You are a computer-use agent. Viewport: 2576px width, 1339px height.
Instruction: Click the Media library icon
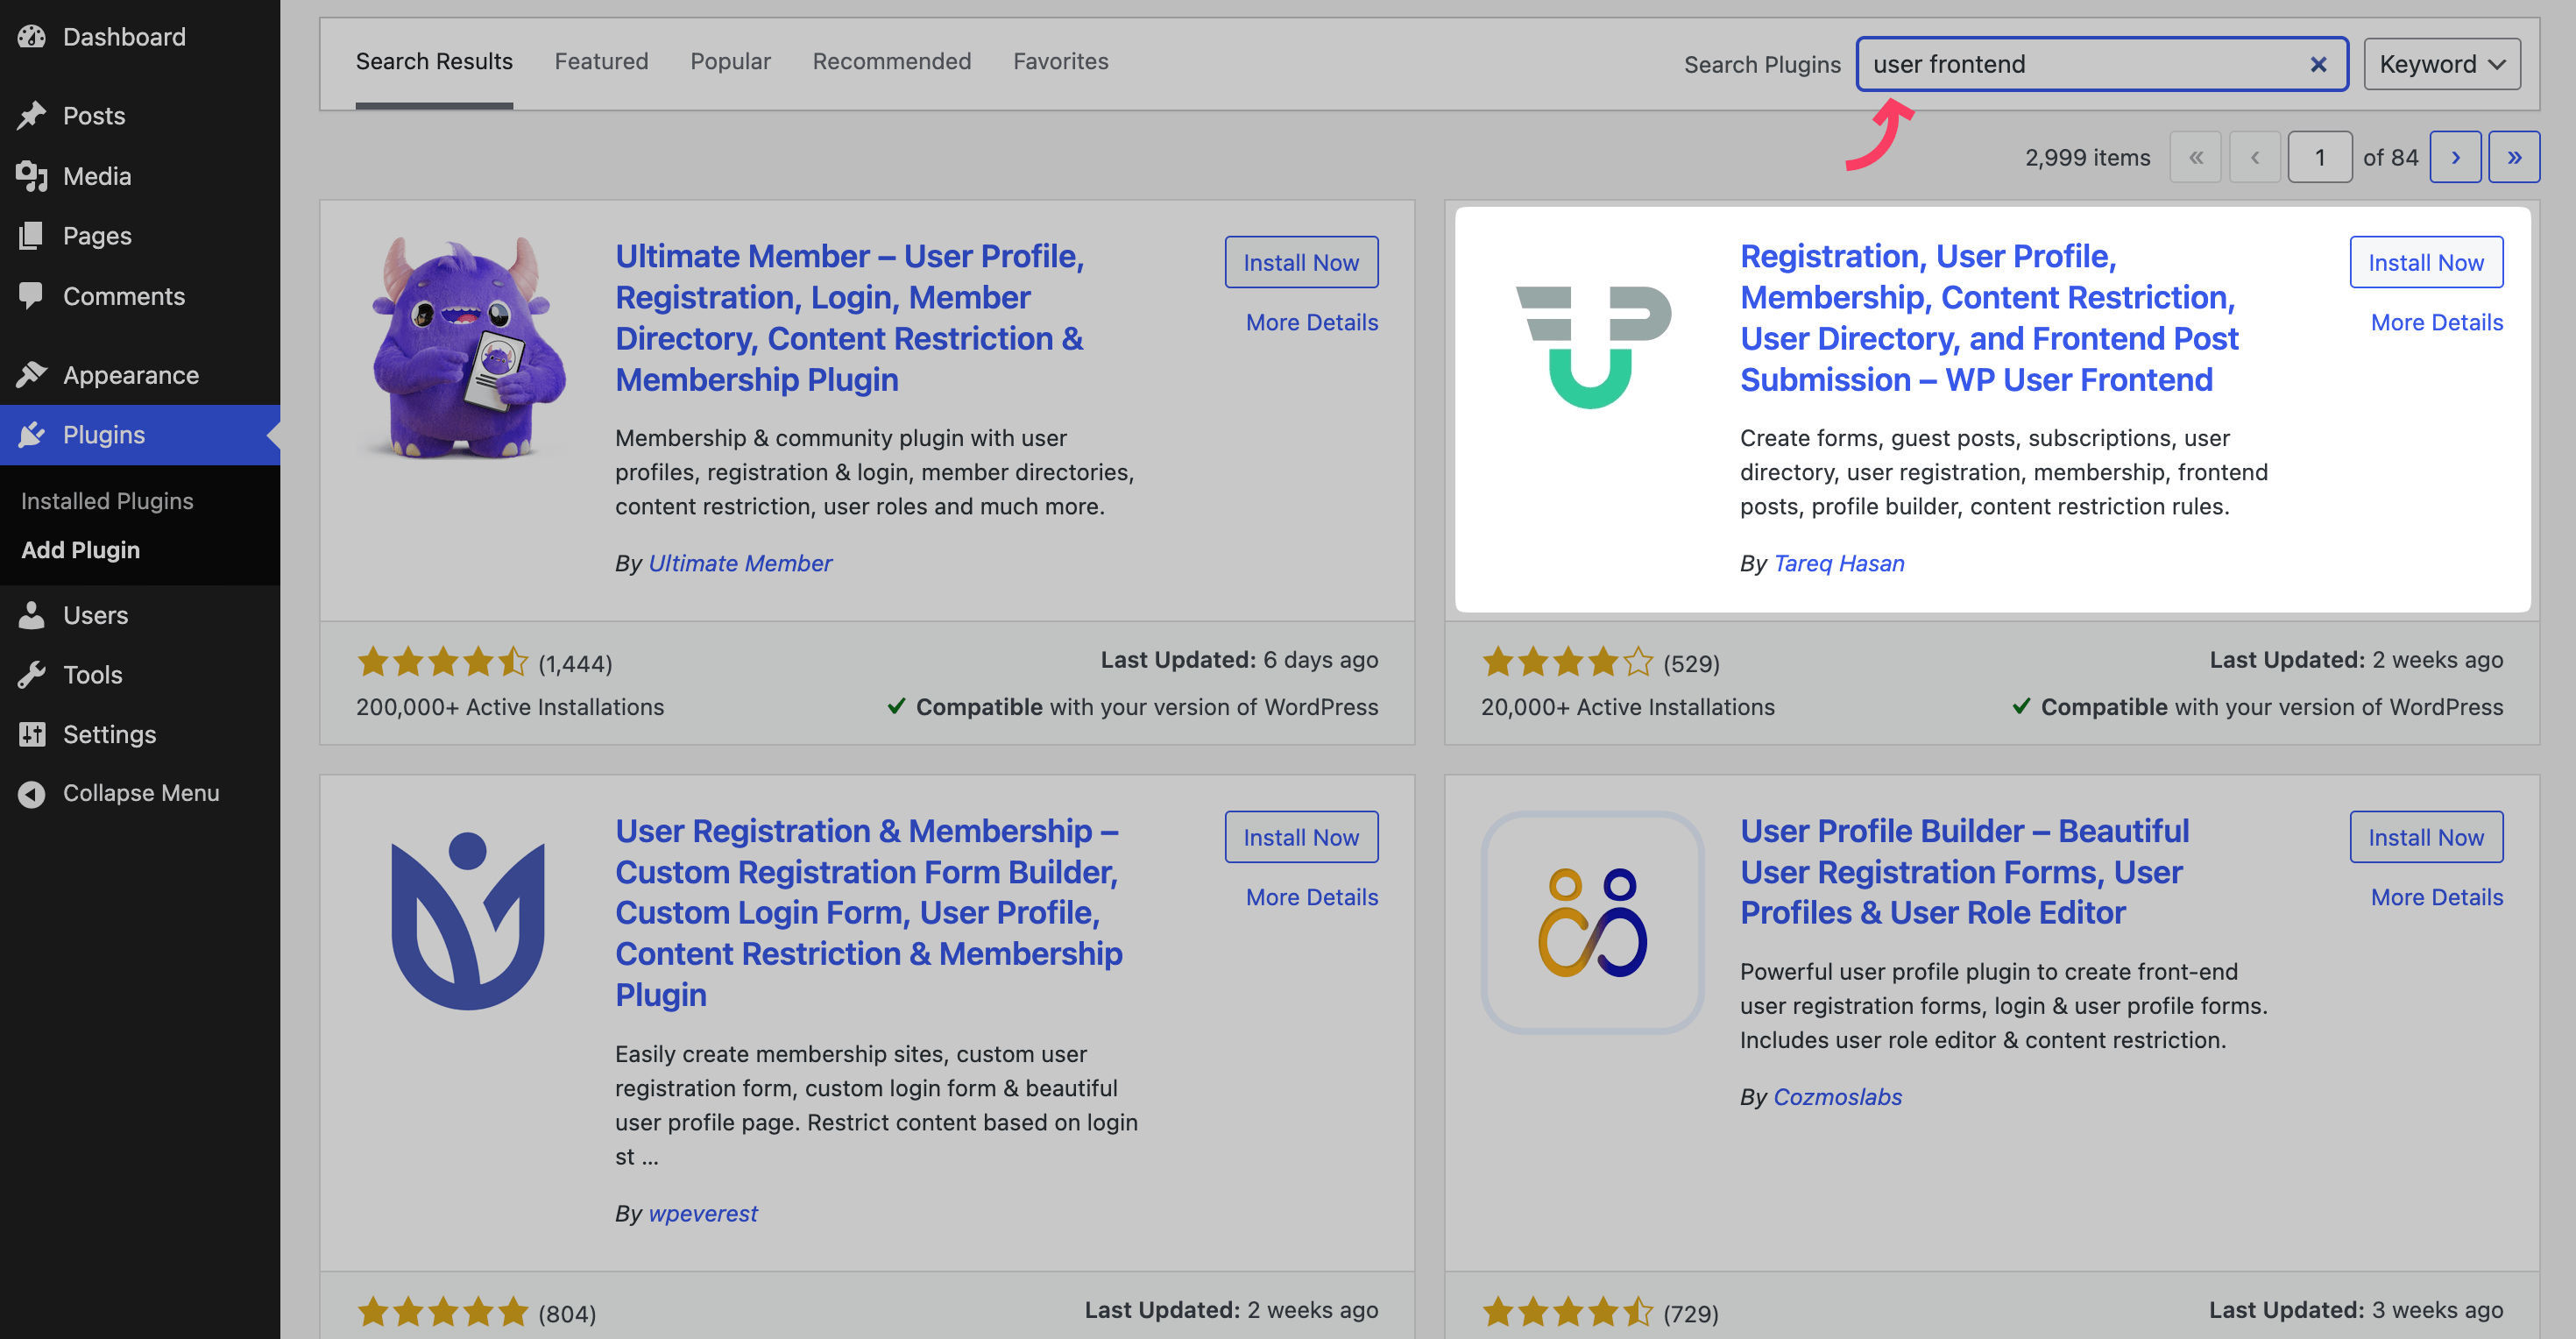[32, 176]
